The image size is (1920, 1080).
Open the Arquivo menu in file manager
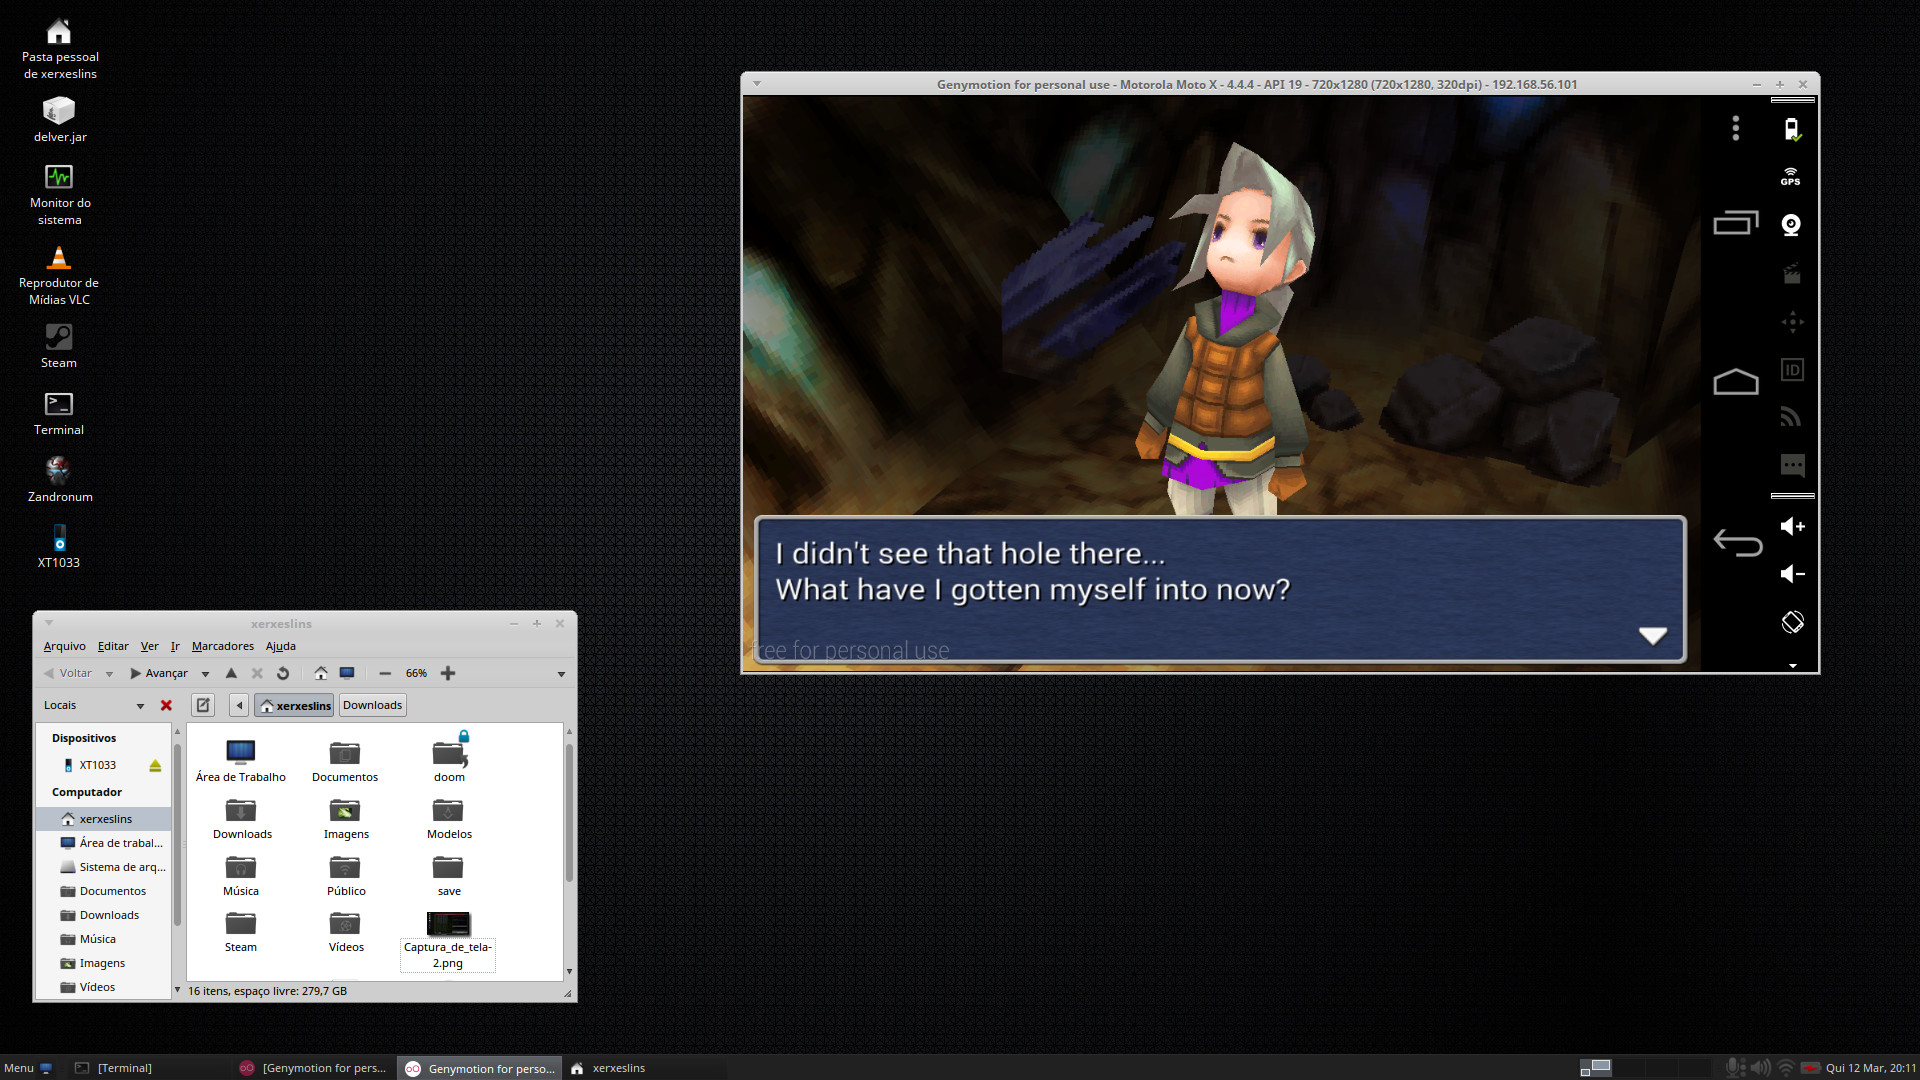(x=64, y=646)
